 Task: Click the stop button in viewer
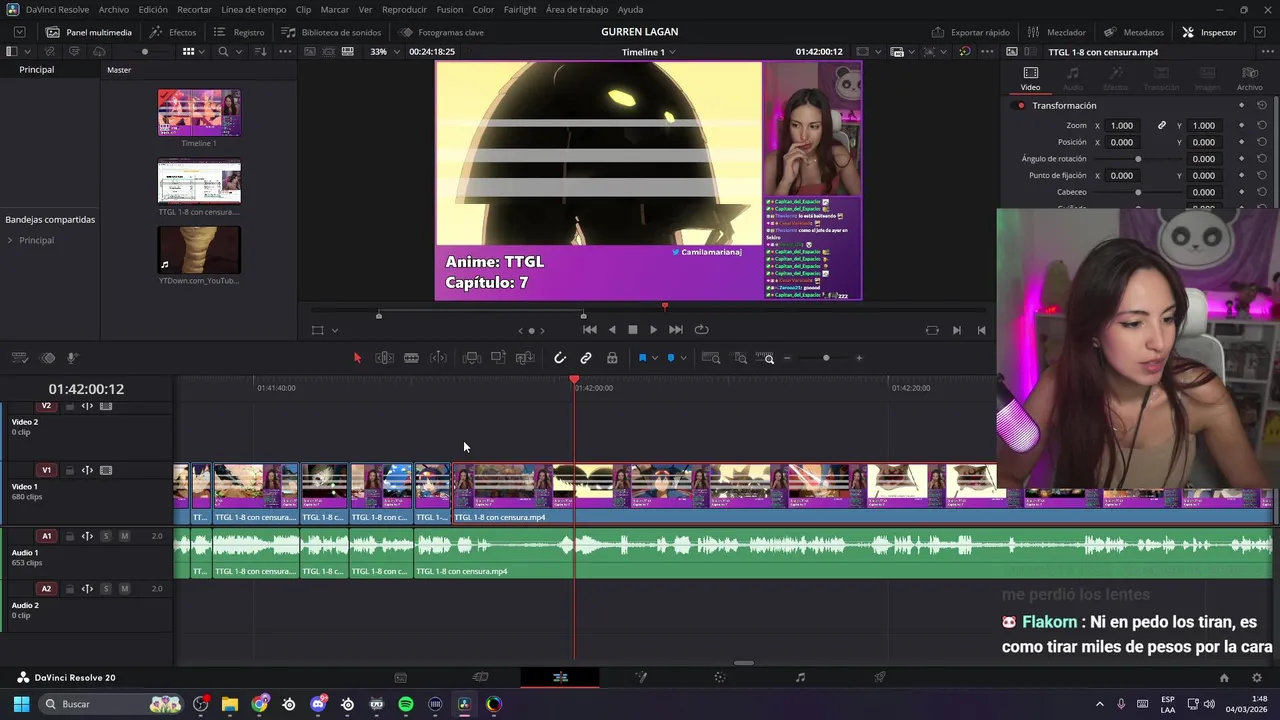click(632, 330)
